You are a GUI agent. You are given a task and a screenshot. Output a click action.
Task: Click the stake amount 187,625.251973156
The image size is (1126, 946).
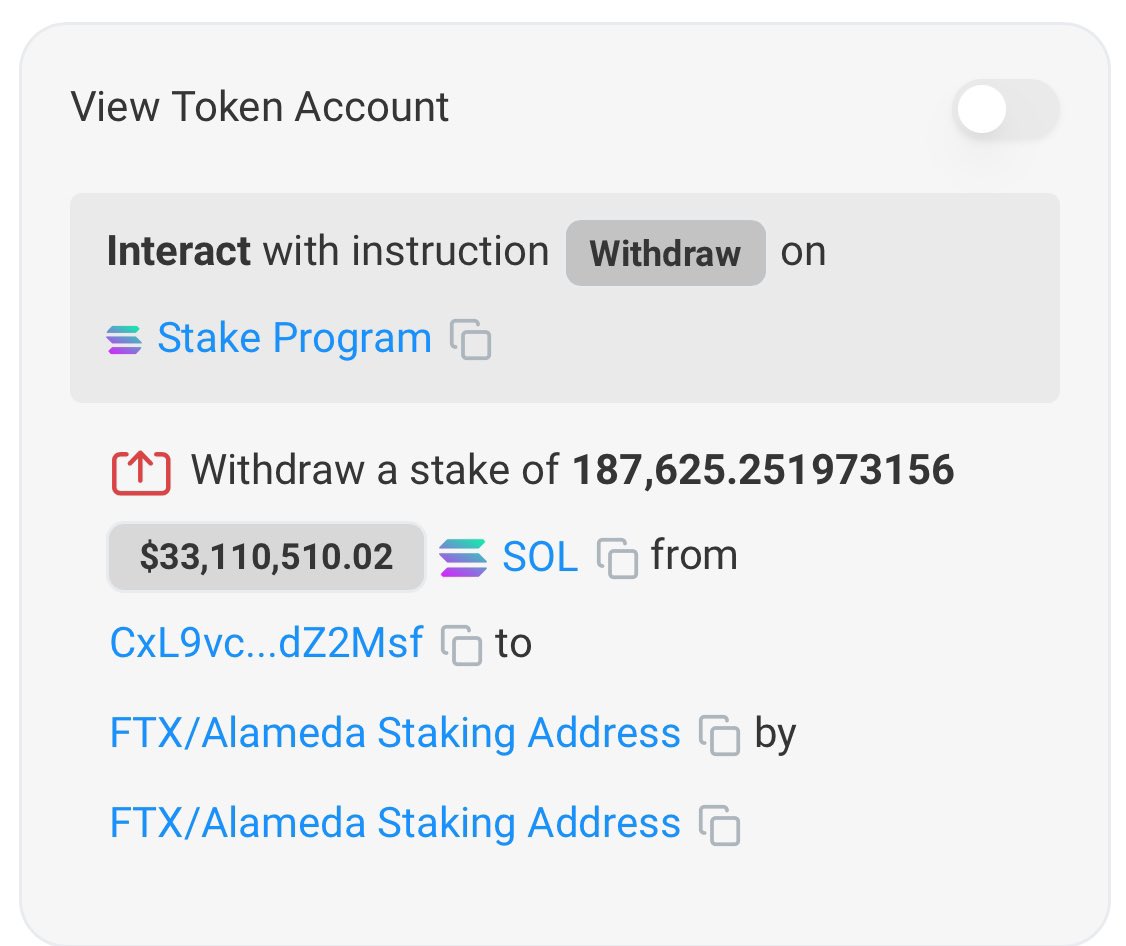tap(763, 470)
